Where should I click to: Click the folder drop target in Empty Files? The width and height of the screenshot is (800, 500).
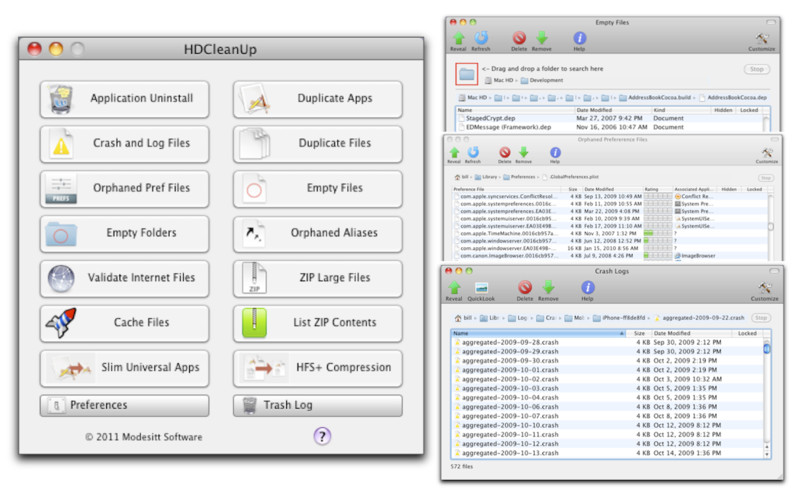pos(466,74)
